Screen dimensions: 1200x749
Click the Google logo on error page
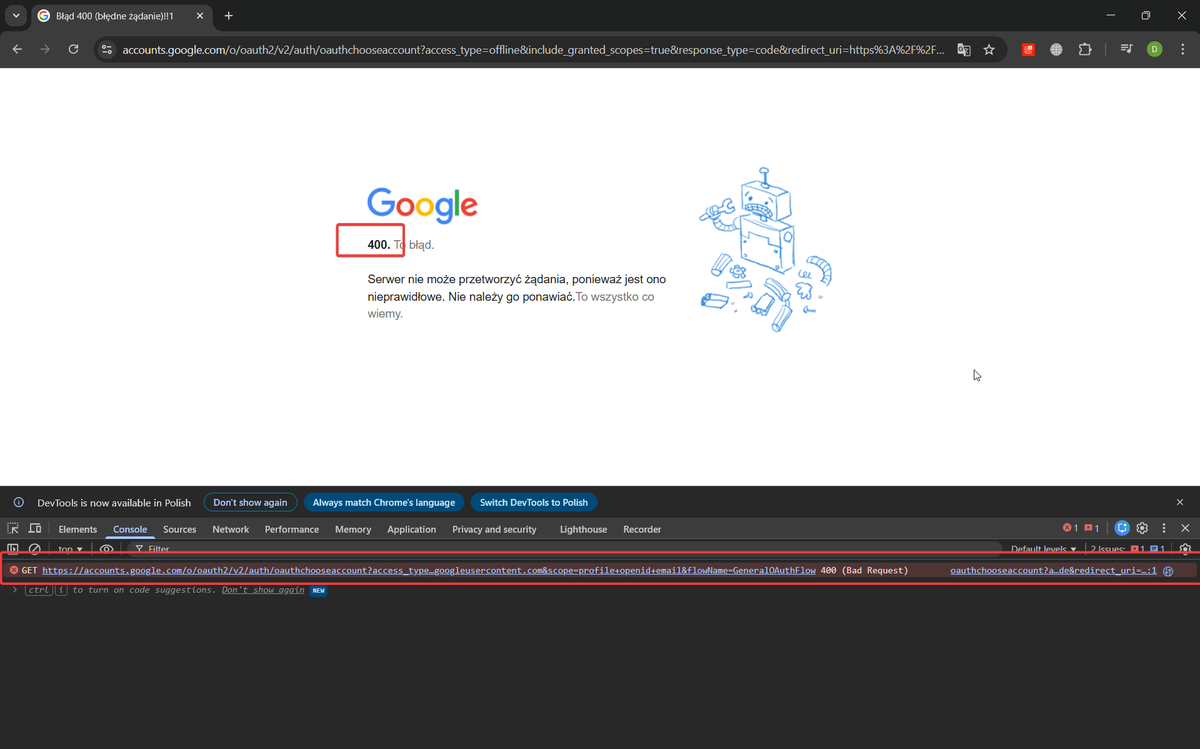point(422,205)
